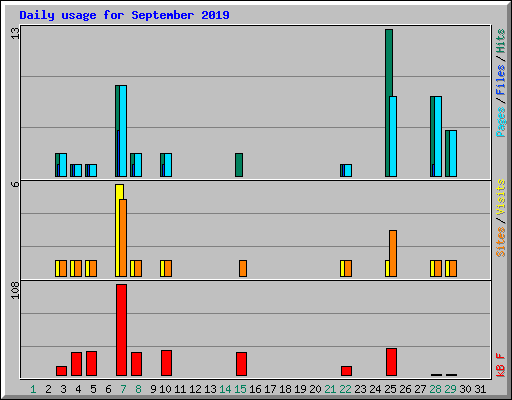Screen dimensions: 512x400
Task: Select day 7 on the x-axis
Action: click(x=123, y=389)
